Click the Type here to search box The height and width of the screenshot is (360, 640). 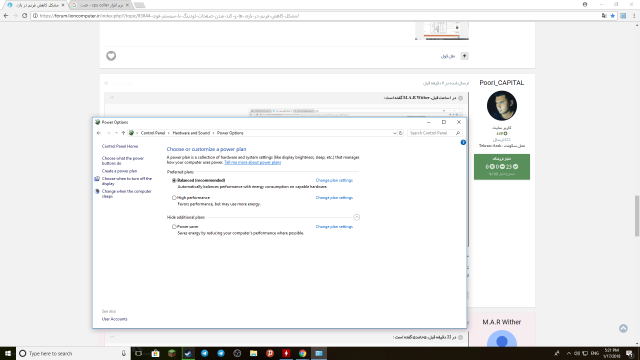click(x=73, y=353)
